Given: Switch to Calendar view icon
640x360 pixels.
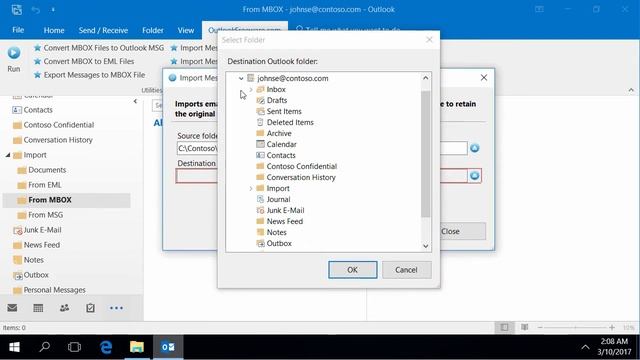Looking at the screenshot, I should click(38, 308).
